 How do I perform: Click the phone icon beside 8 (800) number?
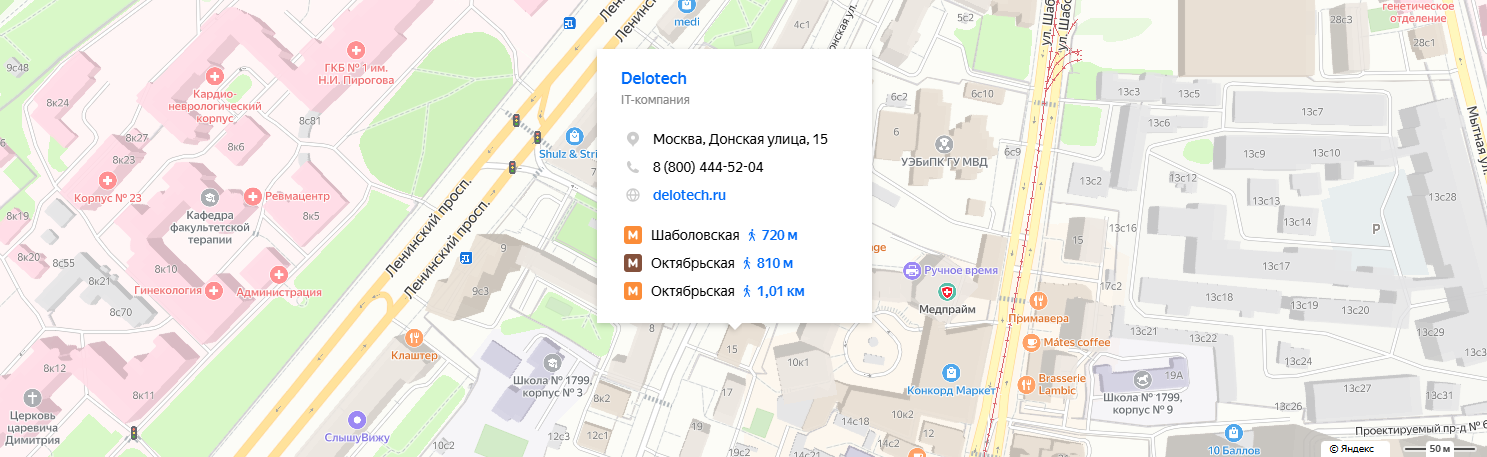point(632,167)
